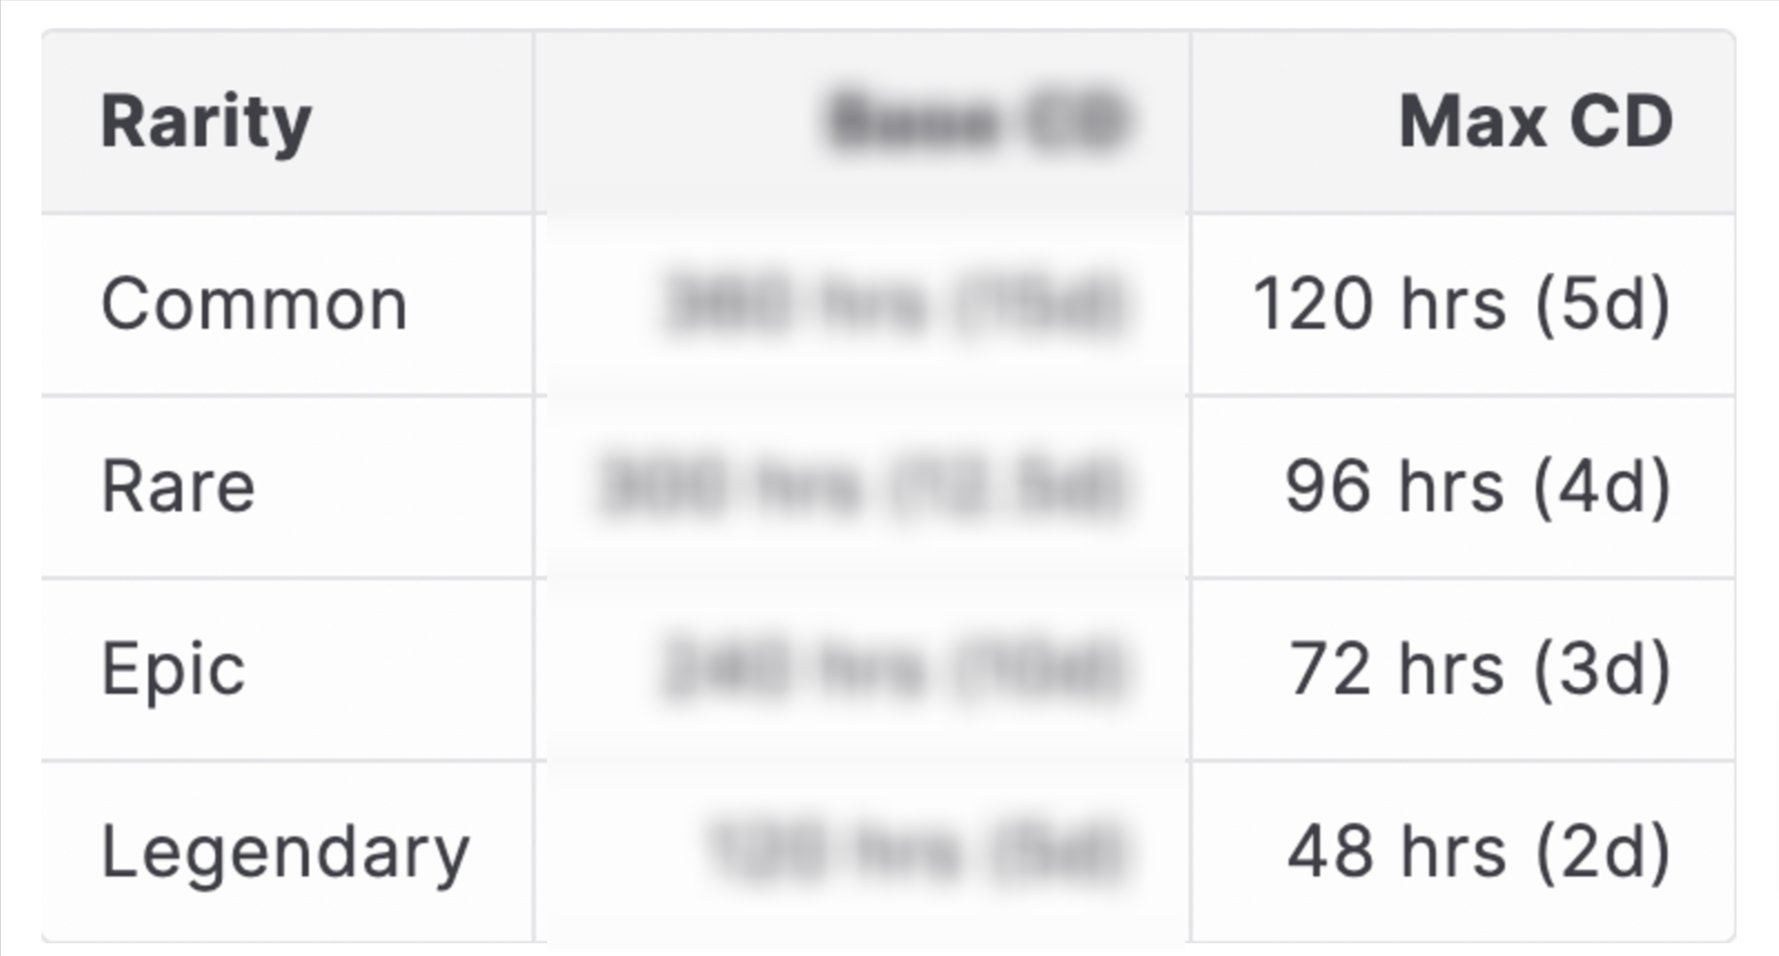The width and height of the screenshot is (1779, 956).
Task: Click the blurred cell in Epic row
Action: click(x=862, y=669)
